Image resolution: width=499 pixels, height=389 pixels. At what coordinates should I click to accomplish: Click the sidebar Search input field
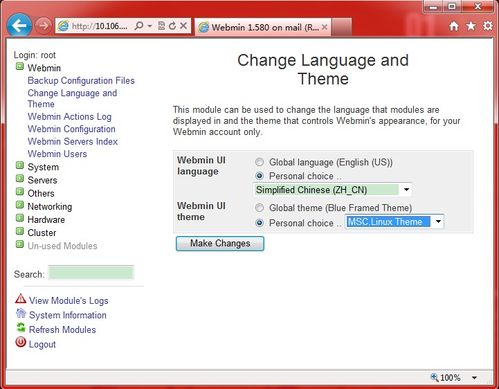[x=91, y=273]
